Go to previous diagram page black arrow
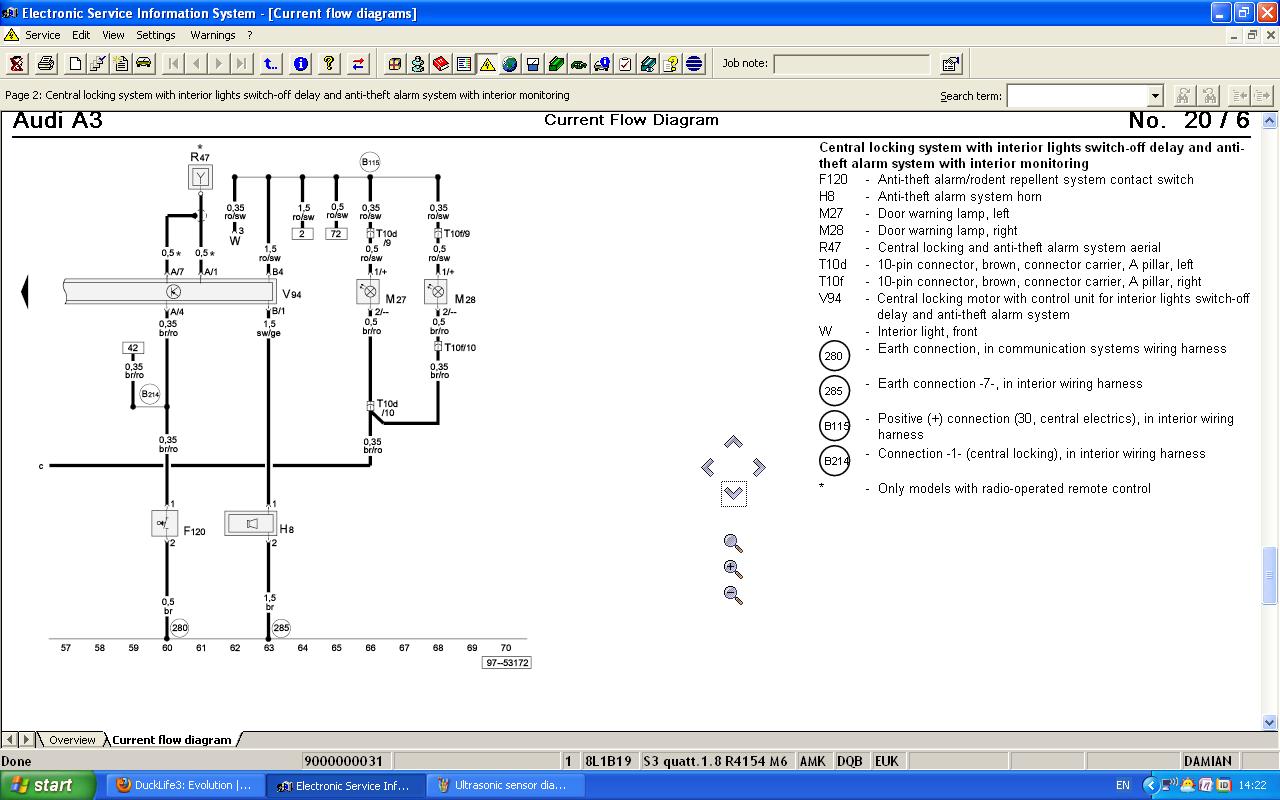 (x=24, y=292)
